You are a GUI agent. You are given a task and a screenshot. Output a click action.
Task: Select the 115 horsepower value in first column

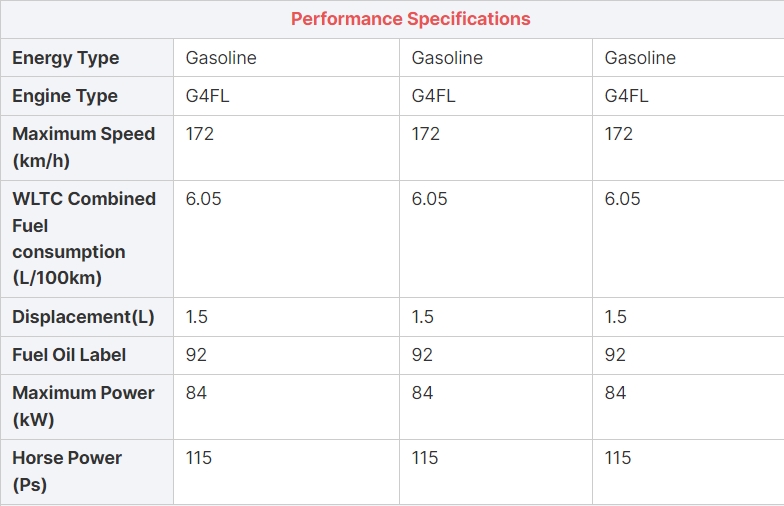[199, 458]
